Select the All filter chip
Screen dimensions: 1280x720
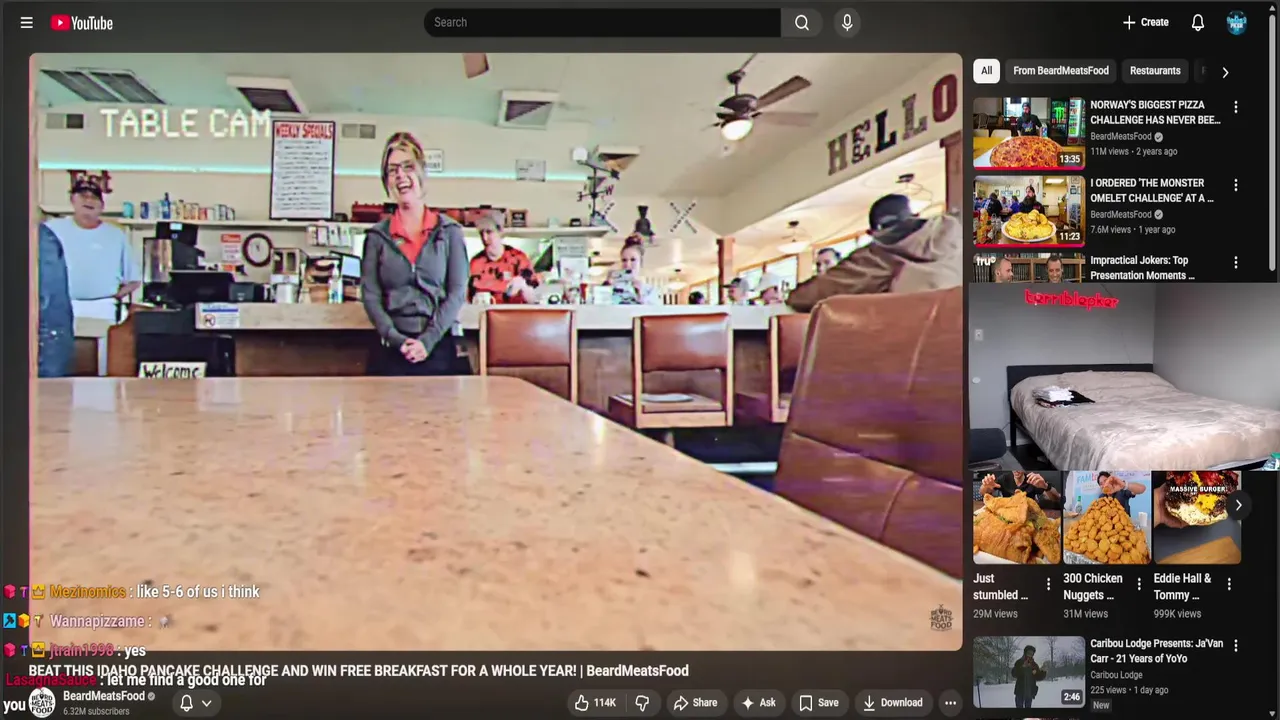986,71
